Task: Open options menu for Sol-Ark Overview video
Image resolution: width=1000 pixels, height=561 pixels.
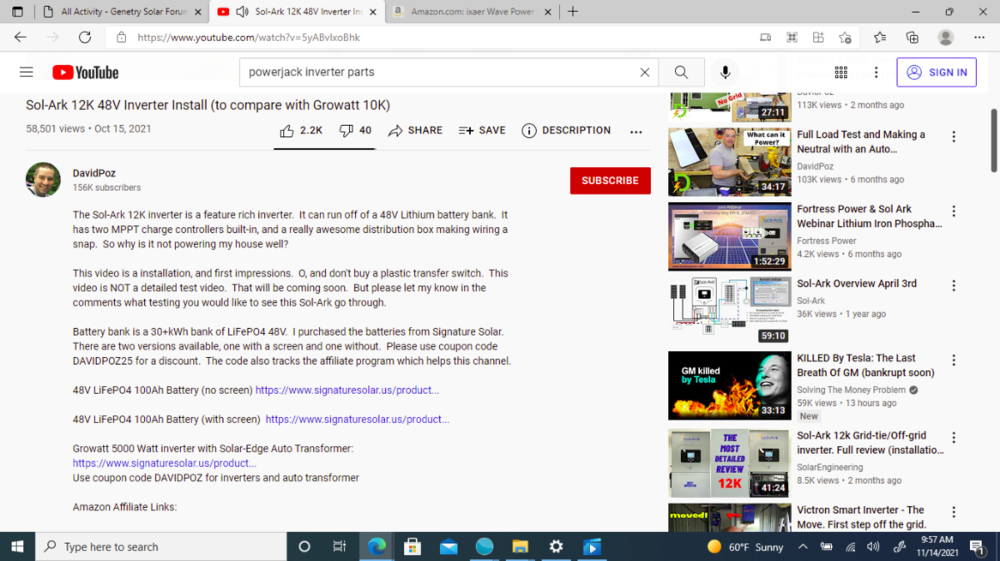Action: (x=953, y=286)
